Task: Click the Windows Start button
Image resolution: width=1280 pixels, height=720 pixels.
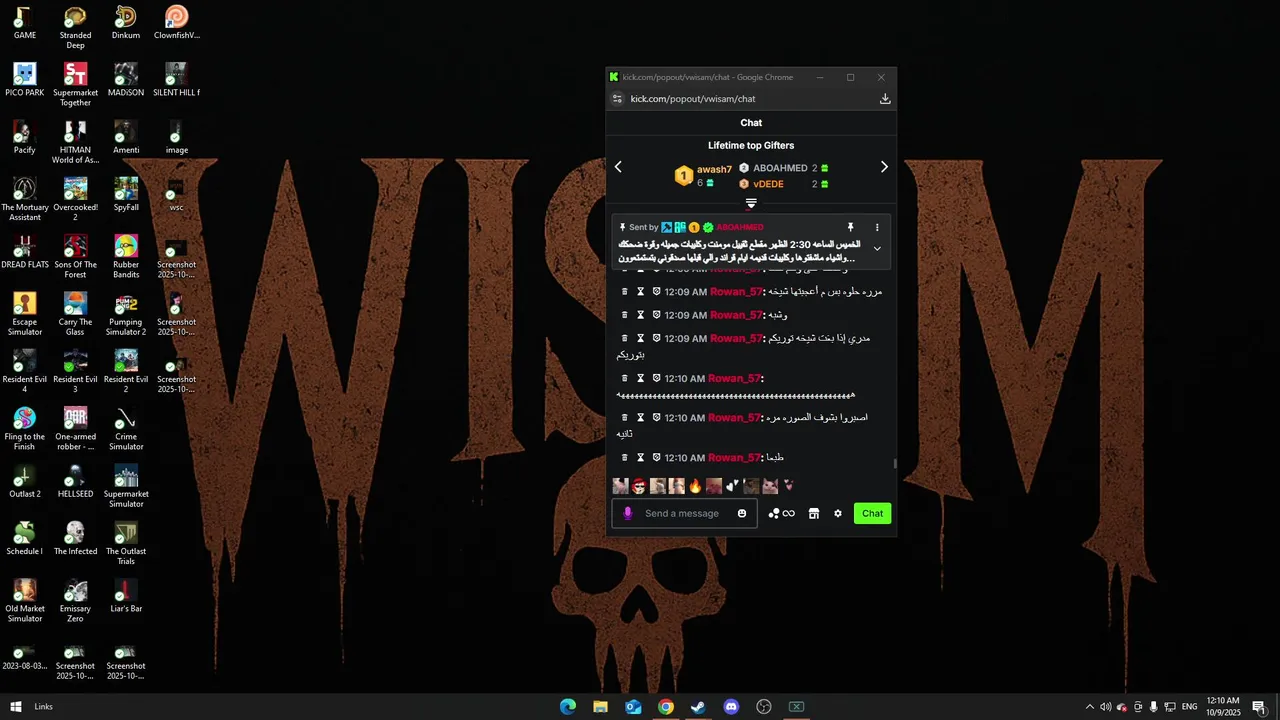Action: pos(15,707)
